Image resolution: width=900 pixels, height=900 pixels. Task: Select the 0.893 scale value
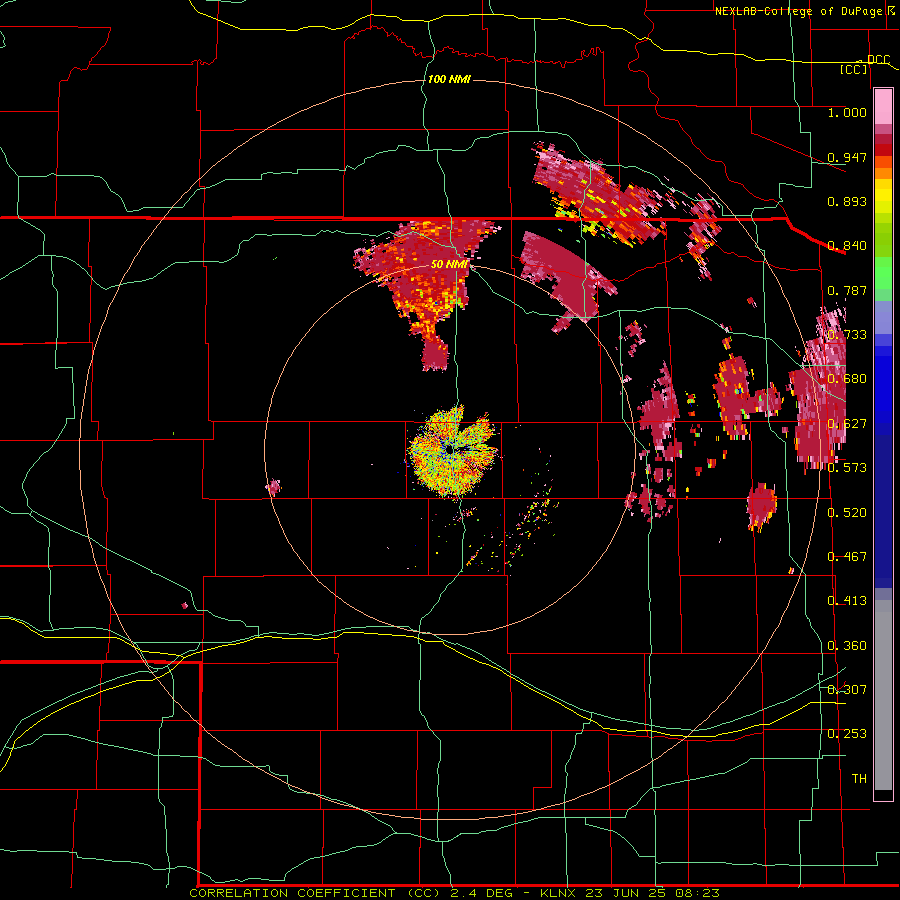click(x=847, y=201)
